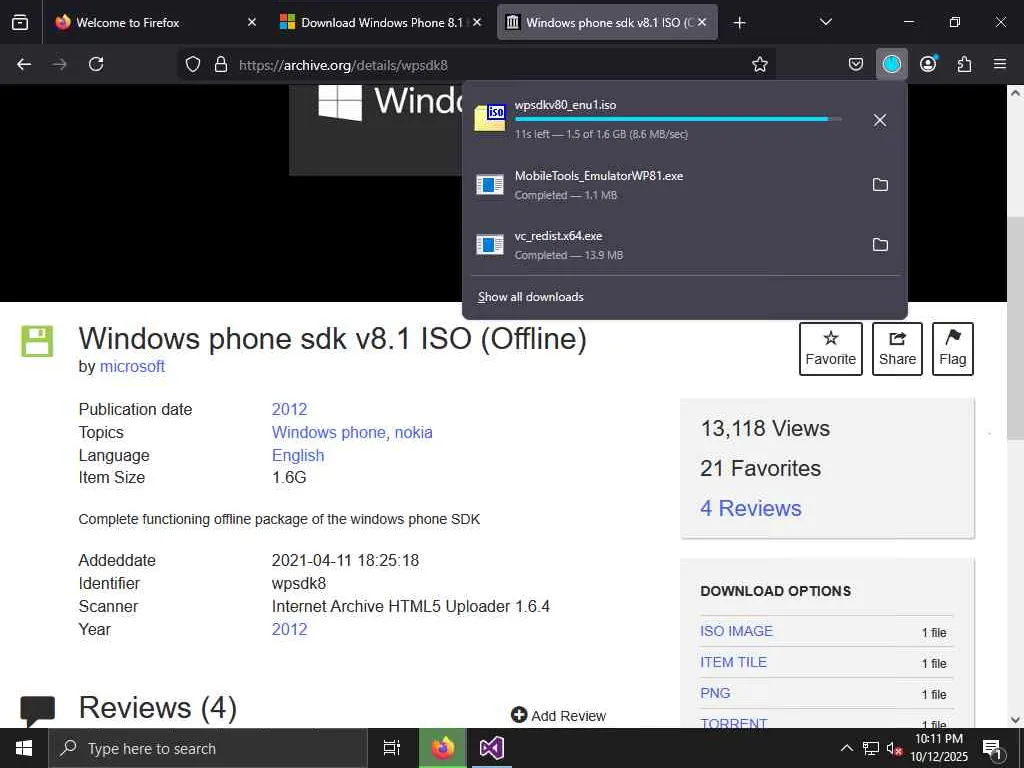Viewport: 1024px width, 768px height.
Task: Open the English language link
Action: pos(298,455)
